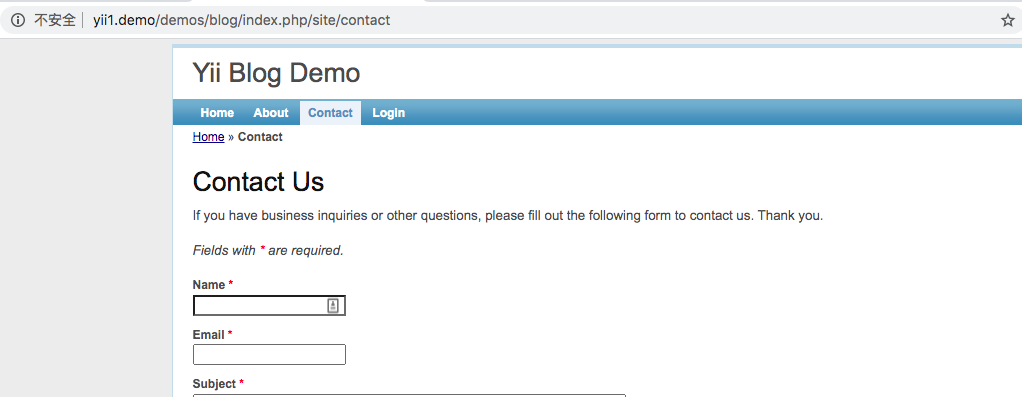The height and width of the screenshot is (397, 1022).
Task: Click the Contact breadcrumb text
Action: (x=260, y=137)
